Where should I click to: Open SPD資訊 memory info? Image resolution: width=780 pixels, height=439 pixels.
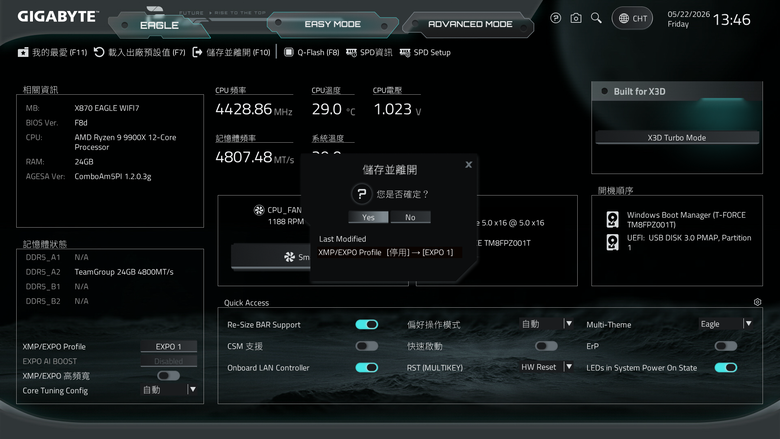pyautogui.click(x=369, y=52)
